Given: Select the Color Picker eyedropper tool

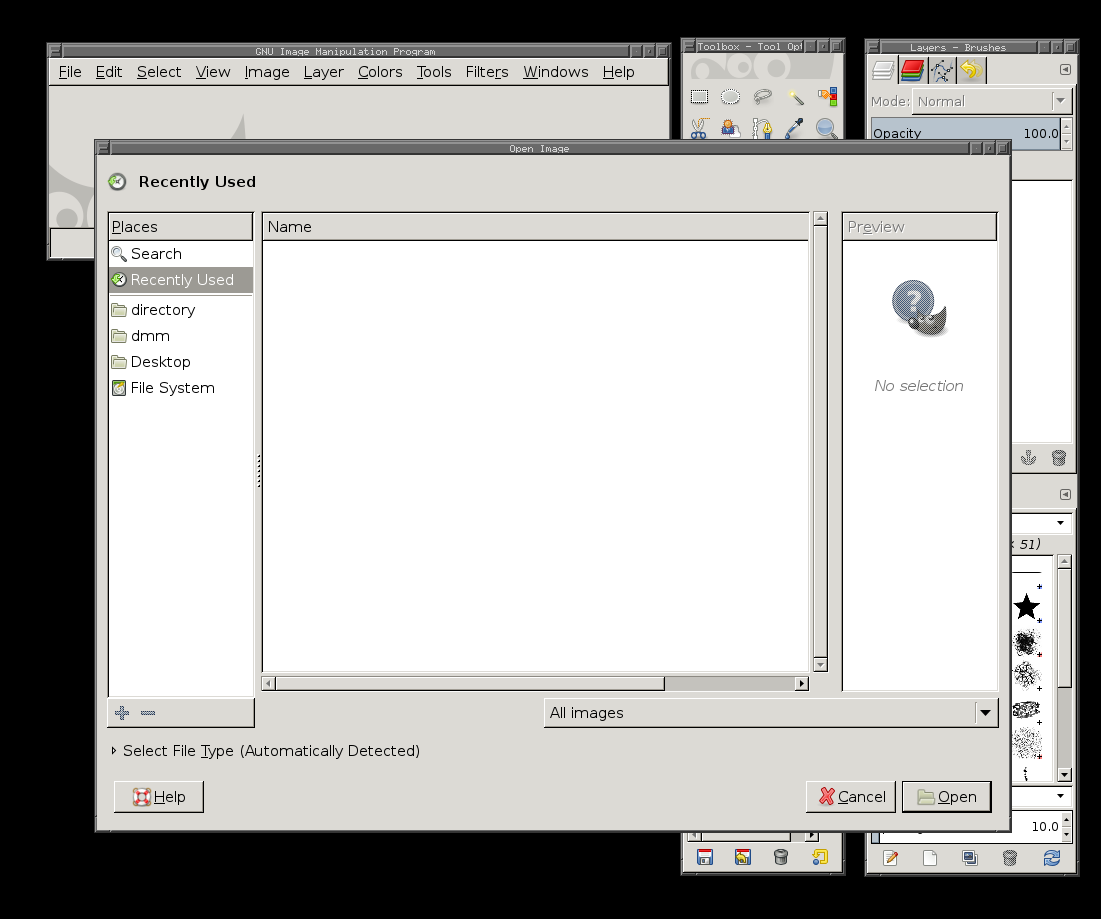Looking at the screenshot, I should [796, 128].
